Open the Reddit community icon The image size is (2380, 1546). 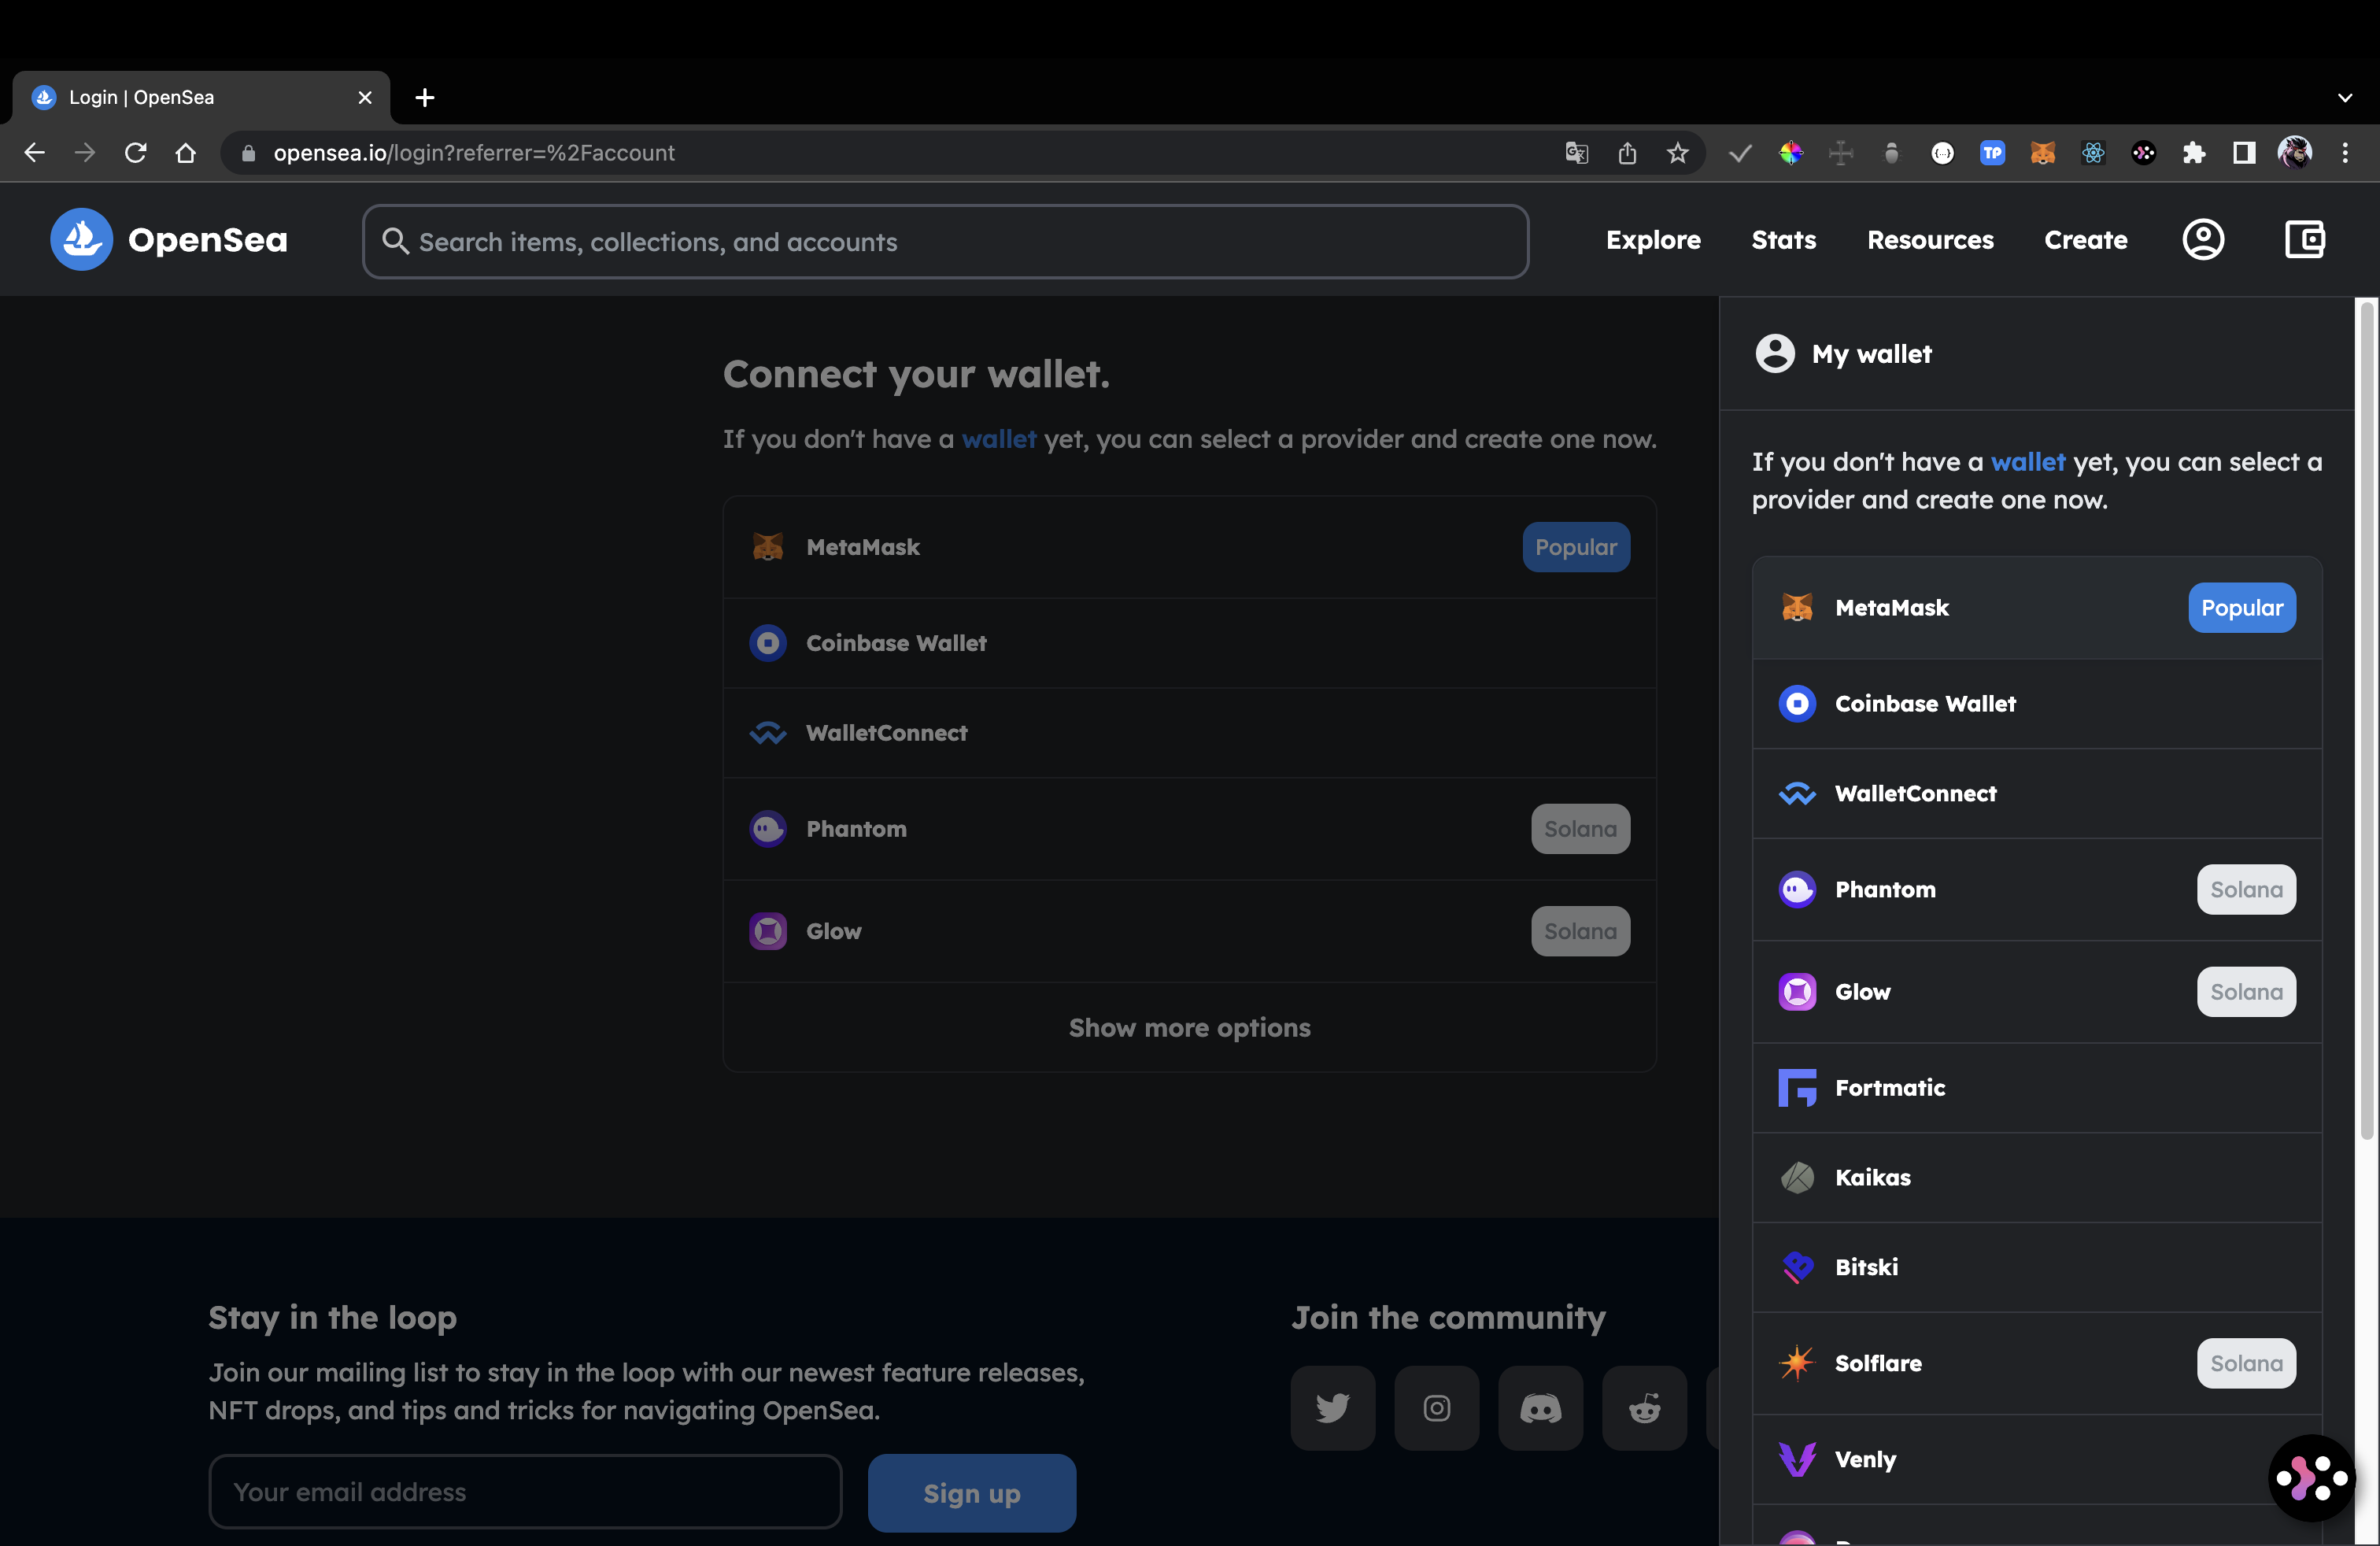(x=1644, y=1408)
